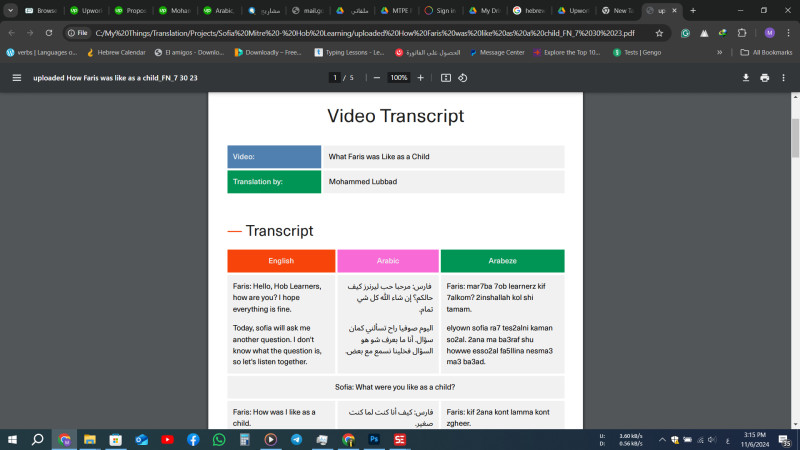Image resolution: width=800 pixels, height=450 pixels.
Task: Expand the All Bookmarks folder
Action: point(766,52)
